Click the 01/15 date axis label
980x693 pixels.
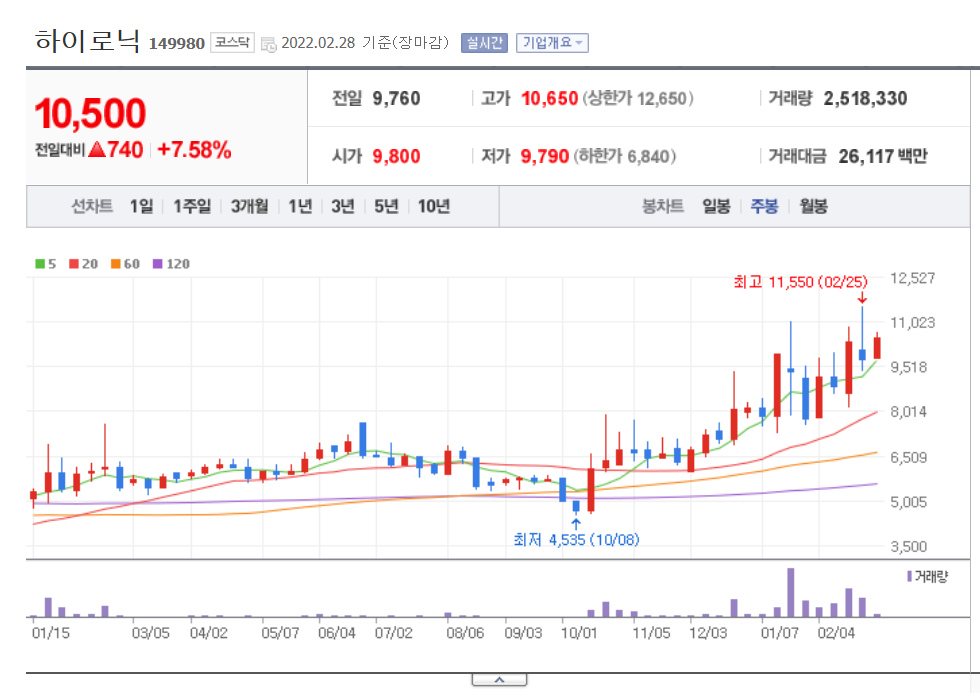pyautogui.click(x=51, y=633)
